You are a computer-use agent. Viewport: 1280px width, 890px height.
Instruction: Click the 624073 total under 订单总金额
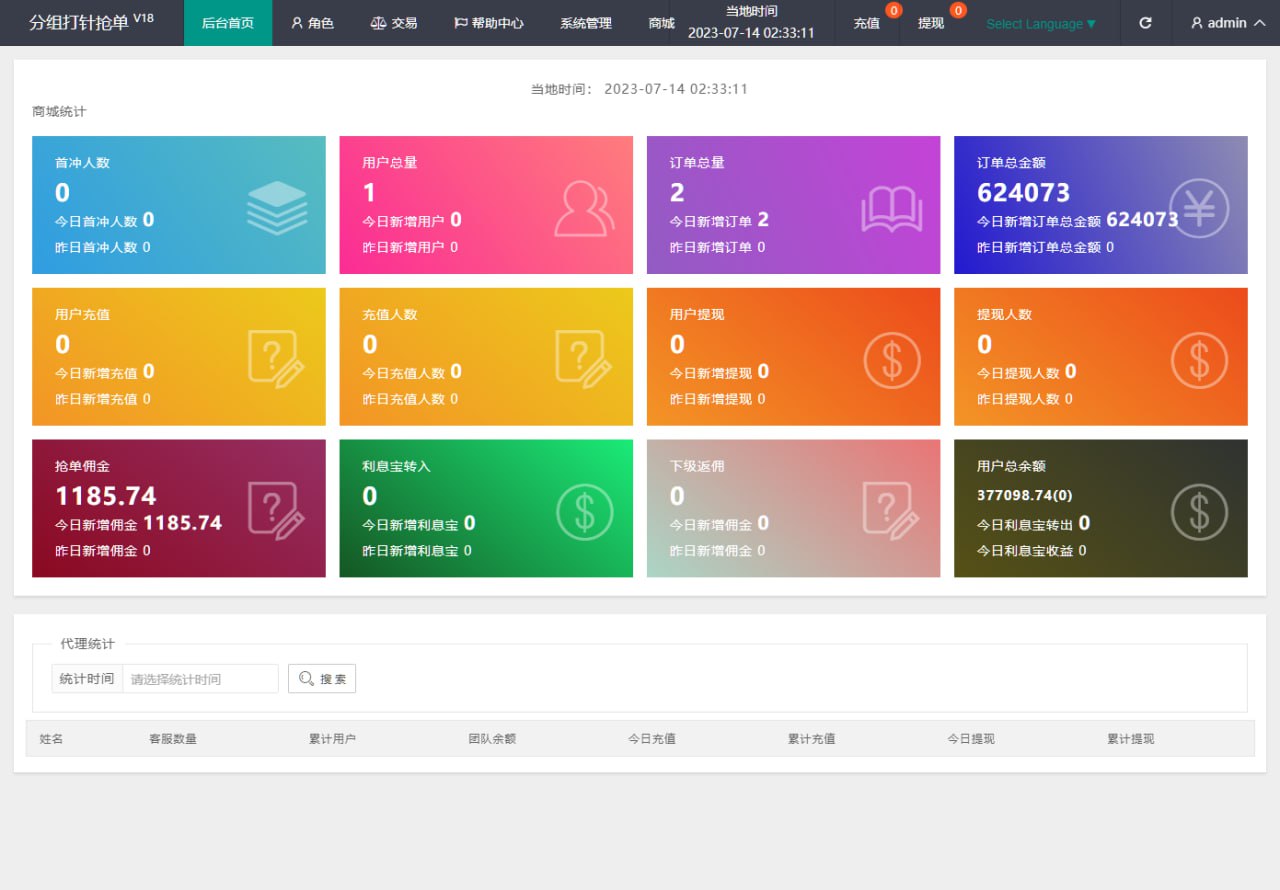pos(1023,192)
